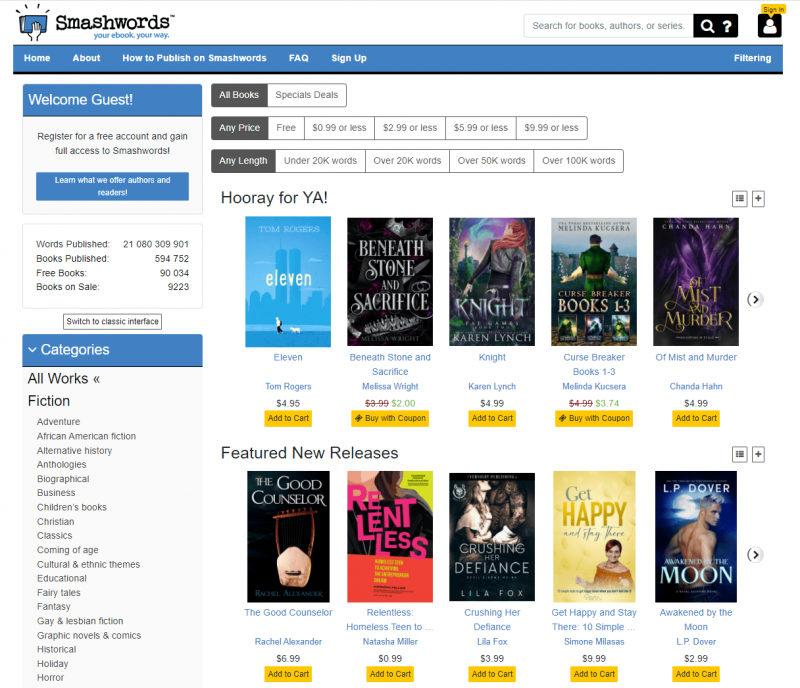The width and height of the screenshot is (800, 688).
Task: Add Eleven by Tom Rogers to cart
Action: pyautogui.click(x=288, y=419)
